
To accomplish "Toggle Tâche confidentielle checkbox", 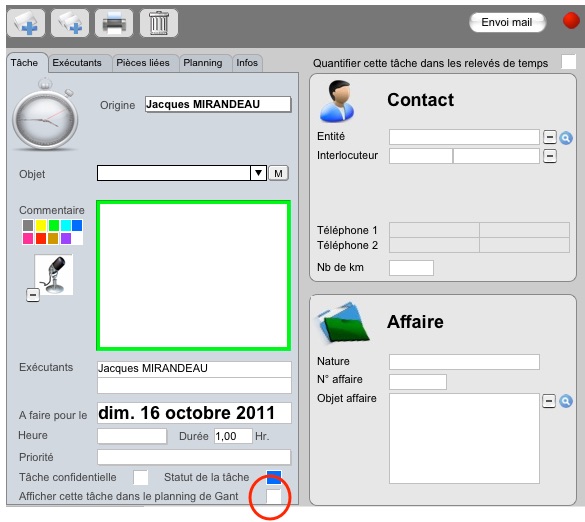I will (x=140, y=477).
